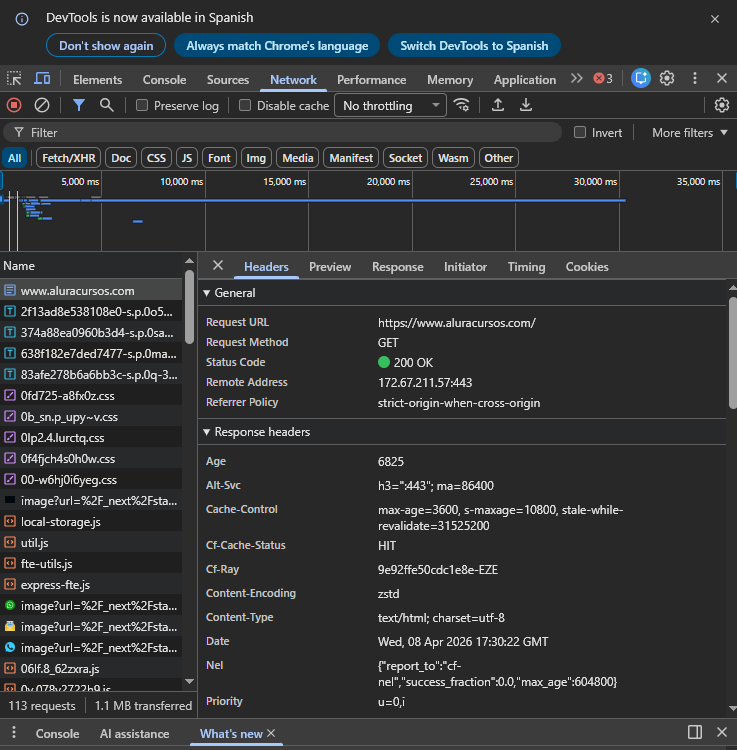Switch to the Timing tab
The height and width of the screenshot is (750, 737).
coord(526,267)
